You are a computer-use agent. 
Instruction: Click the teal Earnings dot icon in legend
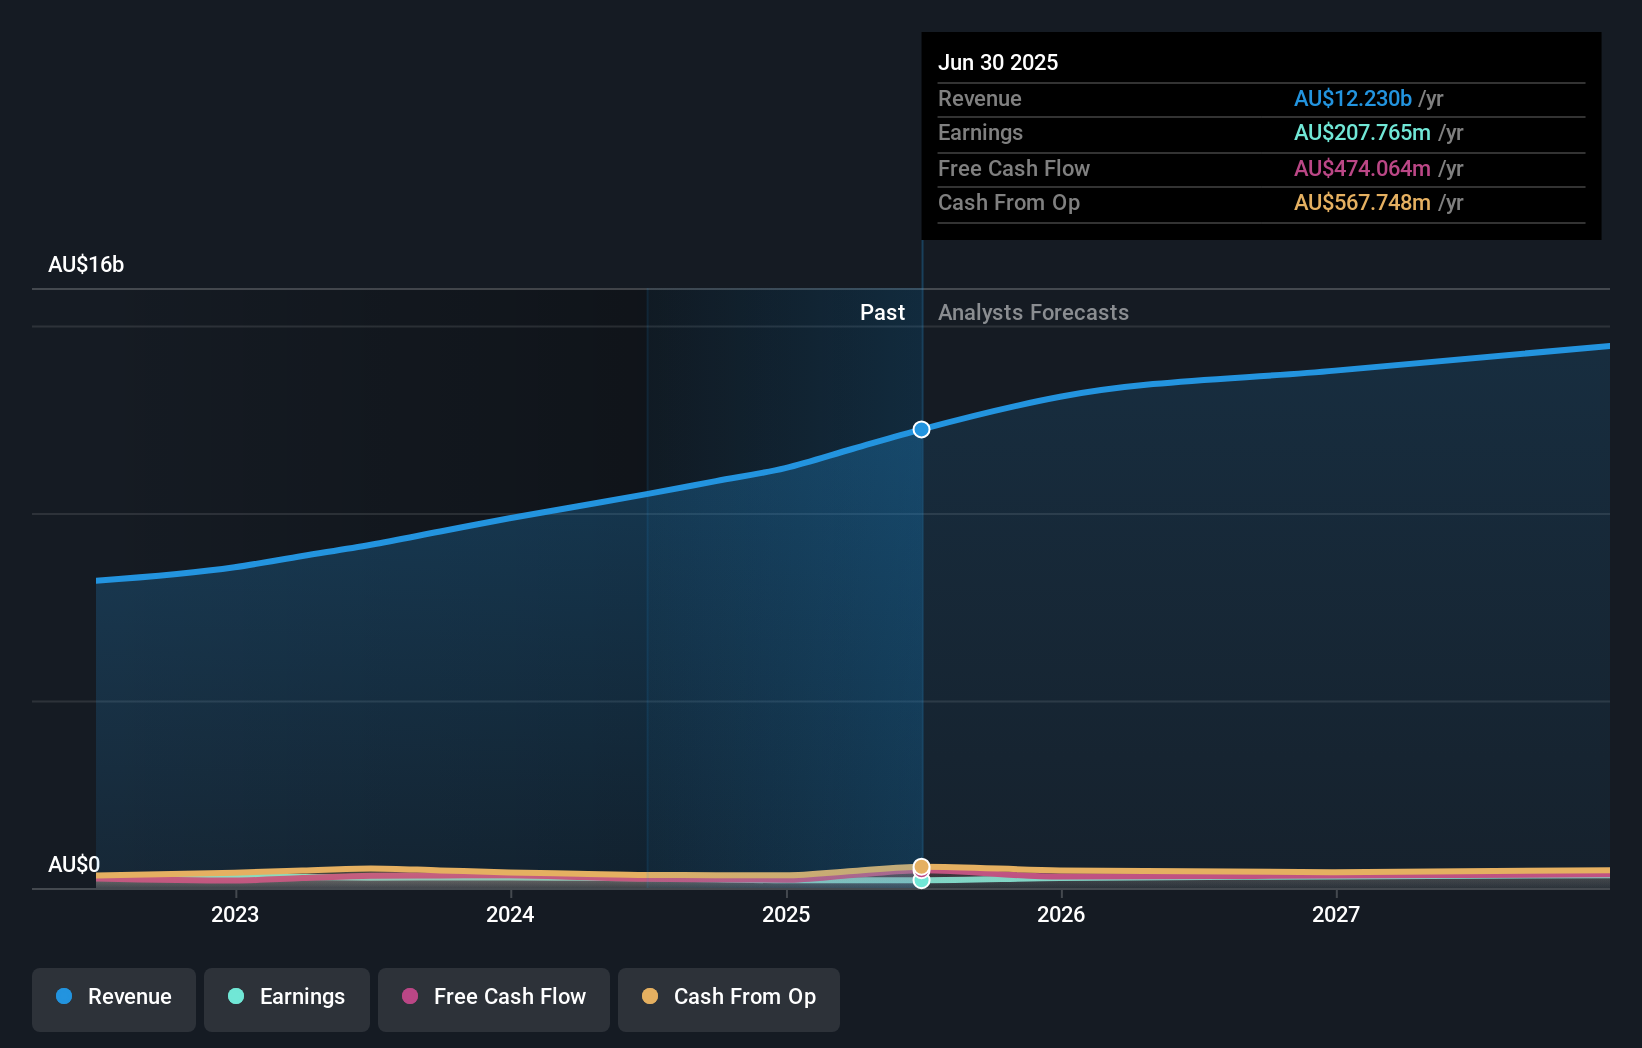click(236, 996)
